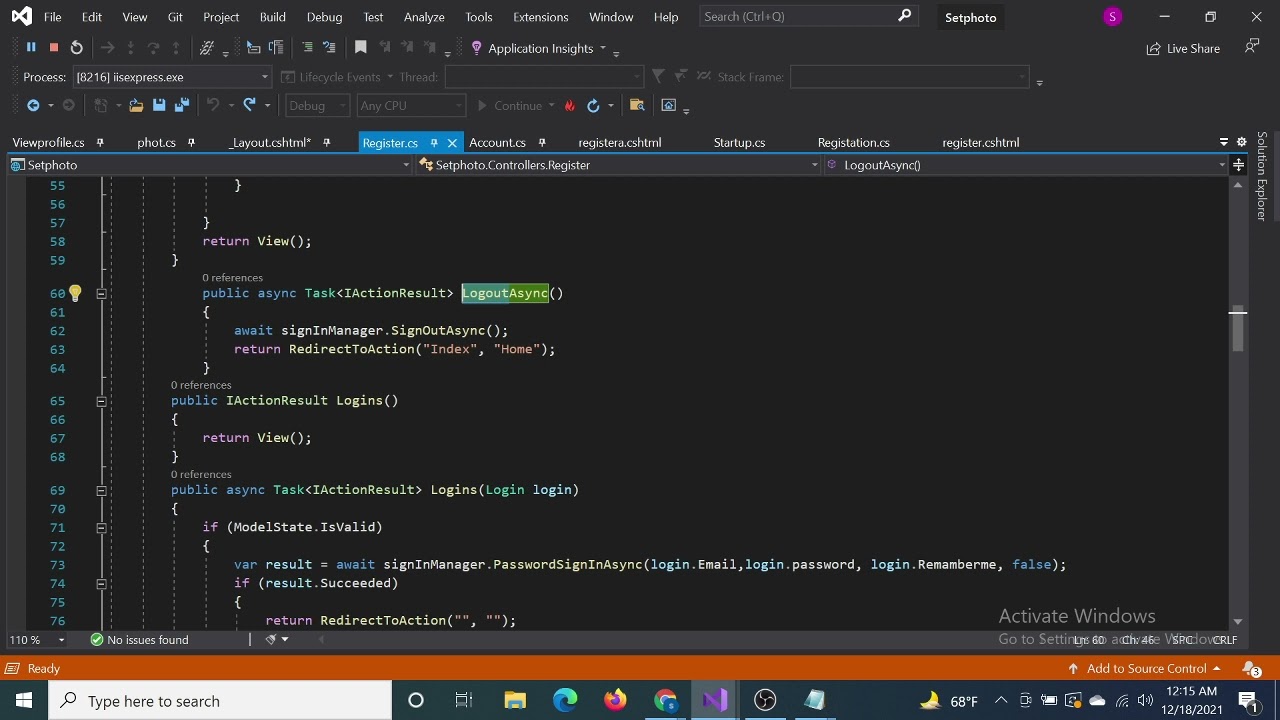
Task: Click the Visual Studio logo icon
Action: (x=21, y=17)
